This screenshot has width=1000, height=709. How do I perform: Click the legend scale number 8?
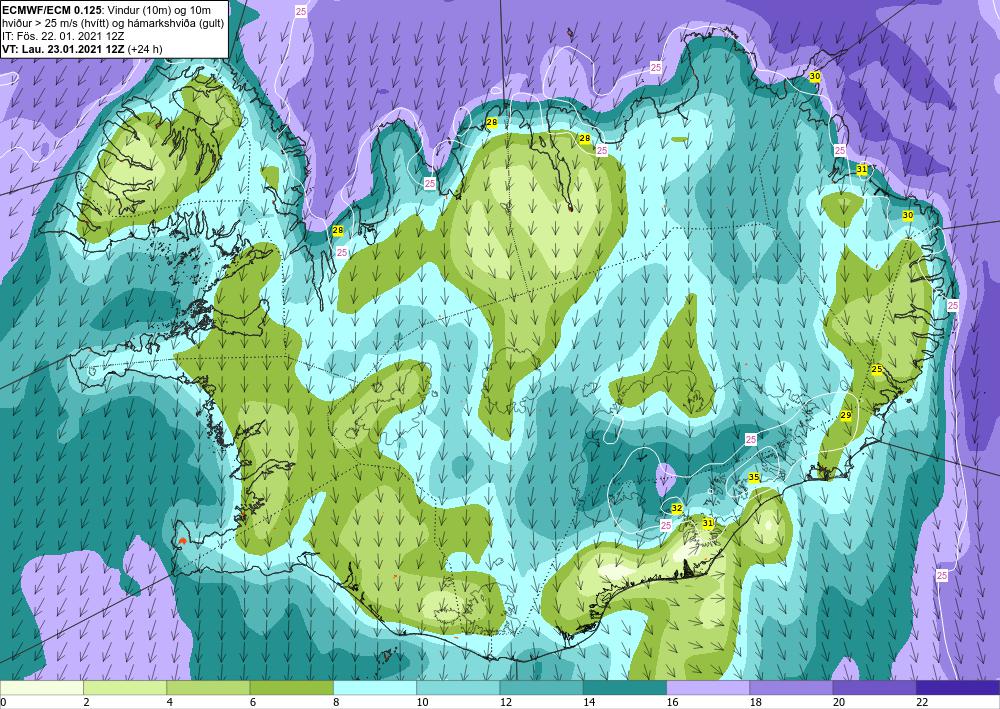(336, 702)
